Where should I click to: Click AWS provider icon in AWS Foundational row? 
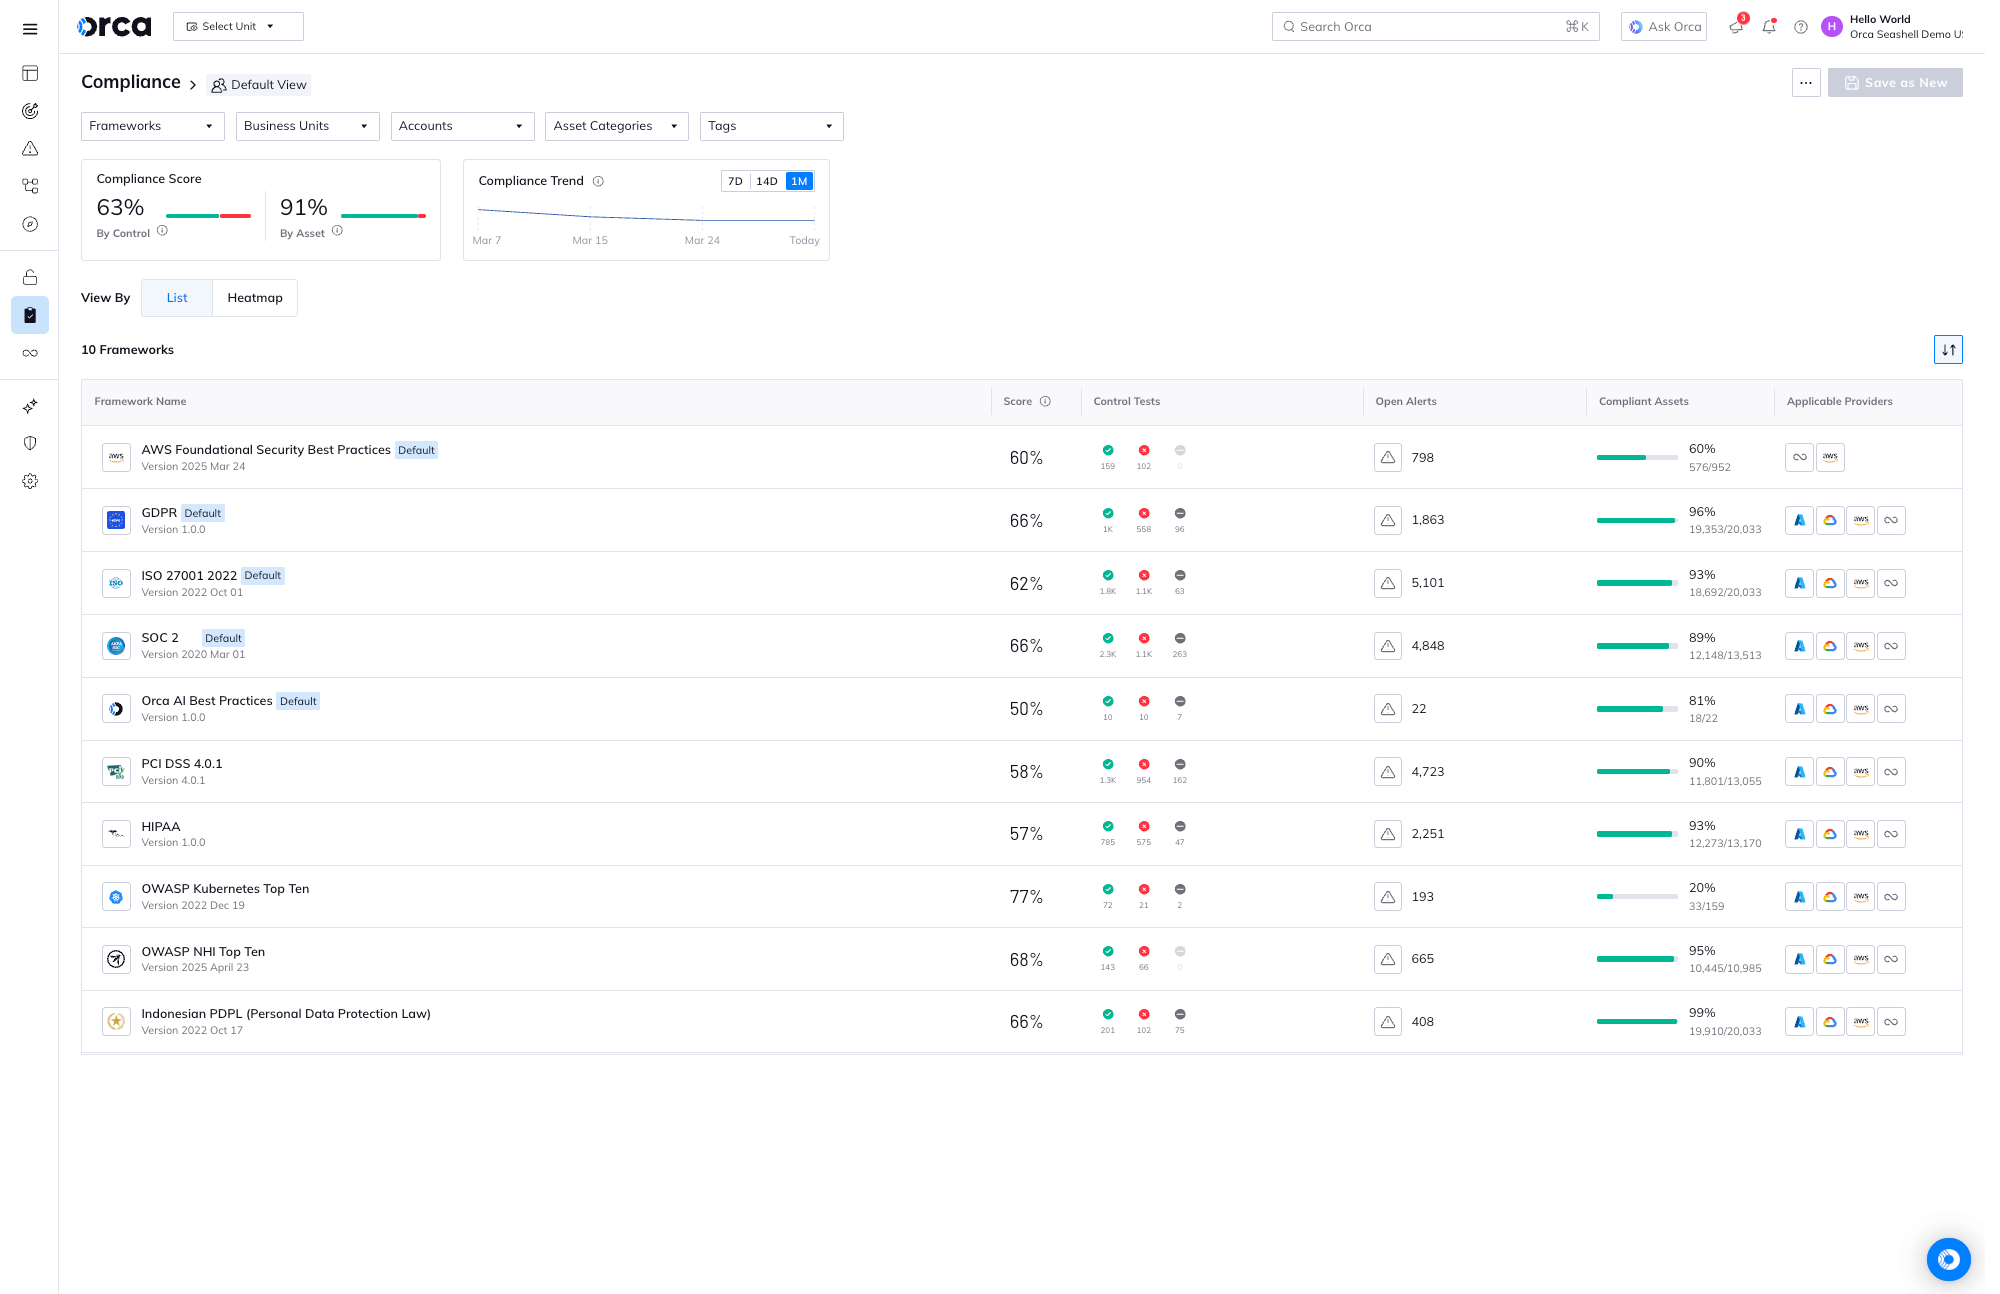click(x=1830, y=457)
